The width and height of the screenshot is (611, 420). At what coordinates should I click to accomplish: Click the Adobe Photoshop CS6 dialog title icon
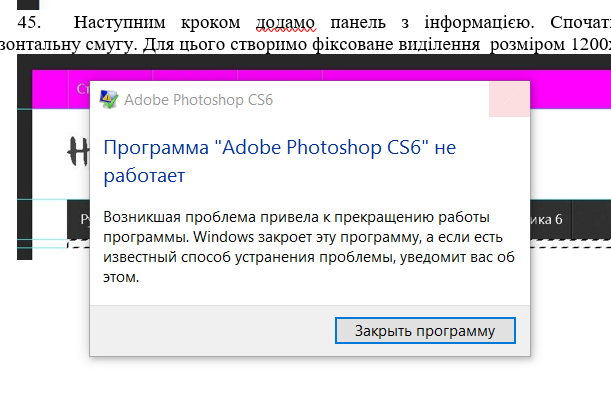point(108,100)
